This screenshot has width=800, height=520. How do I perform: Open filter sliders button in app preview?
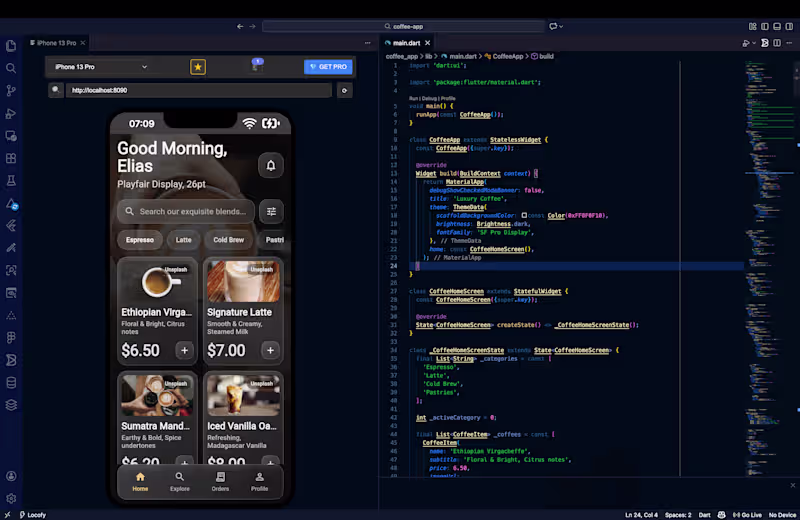coord(271,211)
